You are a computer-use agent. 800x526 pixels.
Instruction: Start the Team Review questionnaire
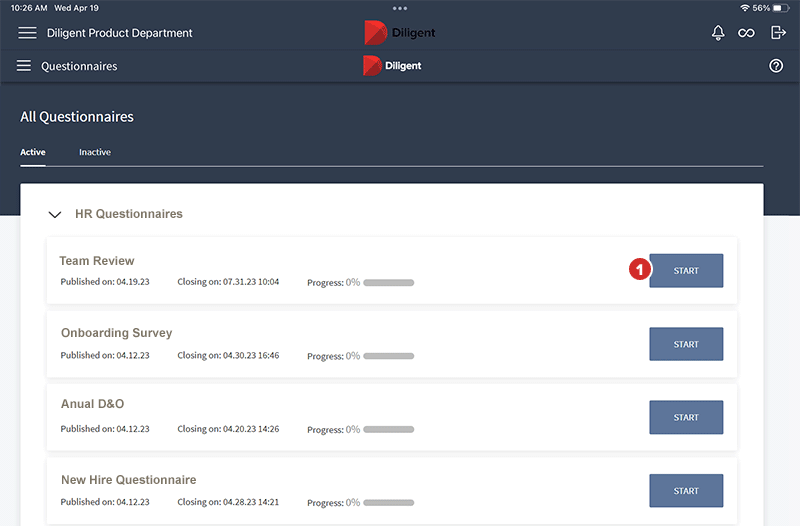686,271
